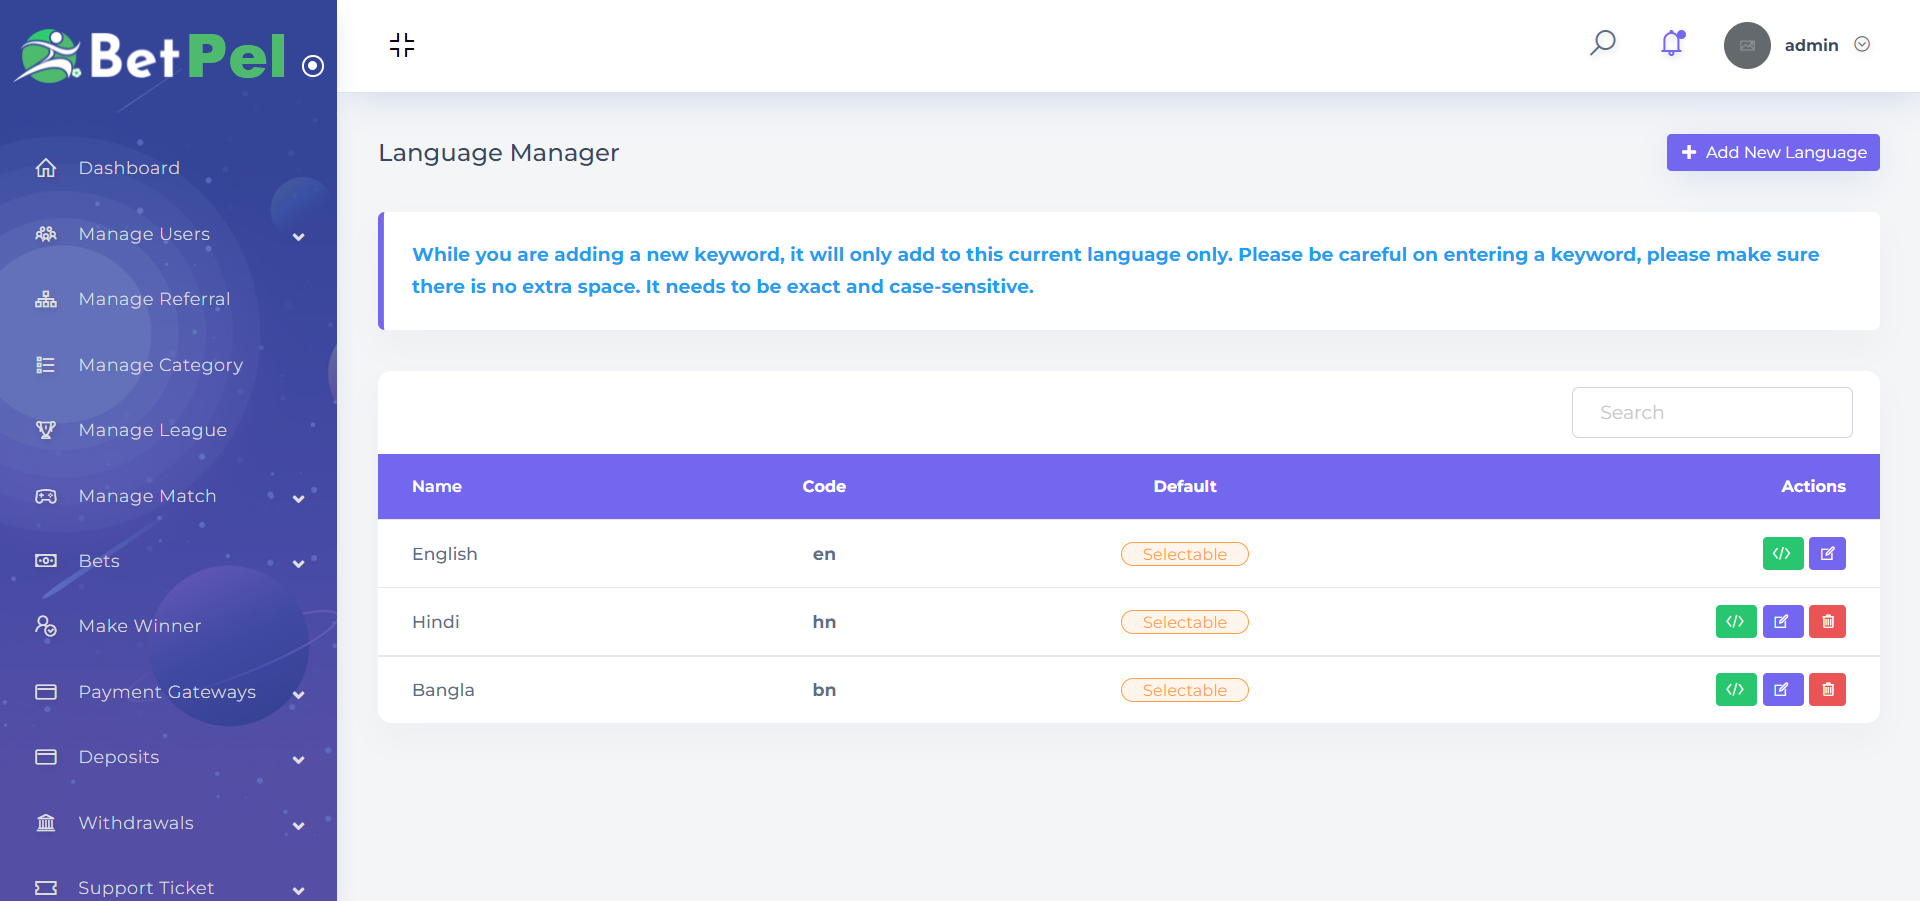Click the 'hn' code cell
The height and width of the screenshot is (901, 1920).
[824, 622]
